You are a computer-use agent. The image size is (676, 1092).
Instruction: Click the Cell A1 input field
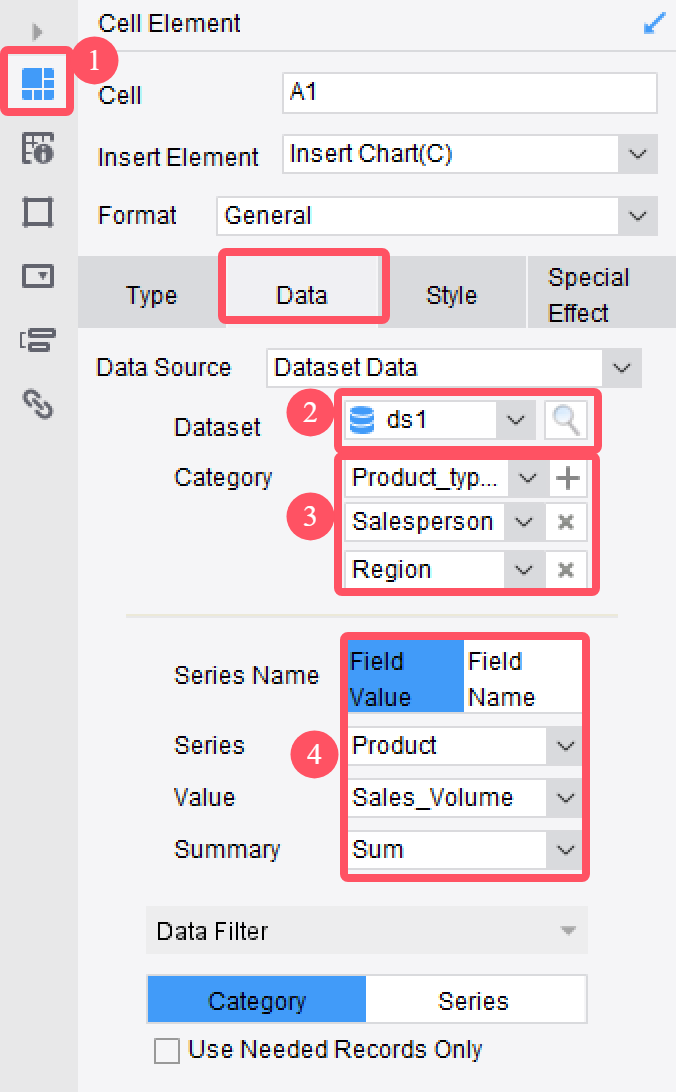pos(470,93)
